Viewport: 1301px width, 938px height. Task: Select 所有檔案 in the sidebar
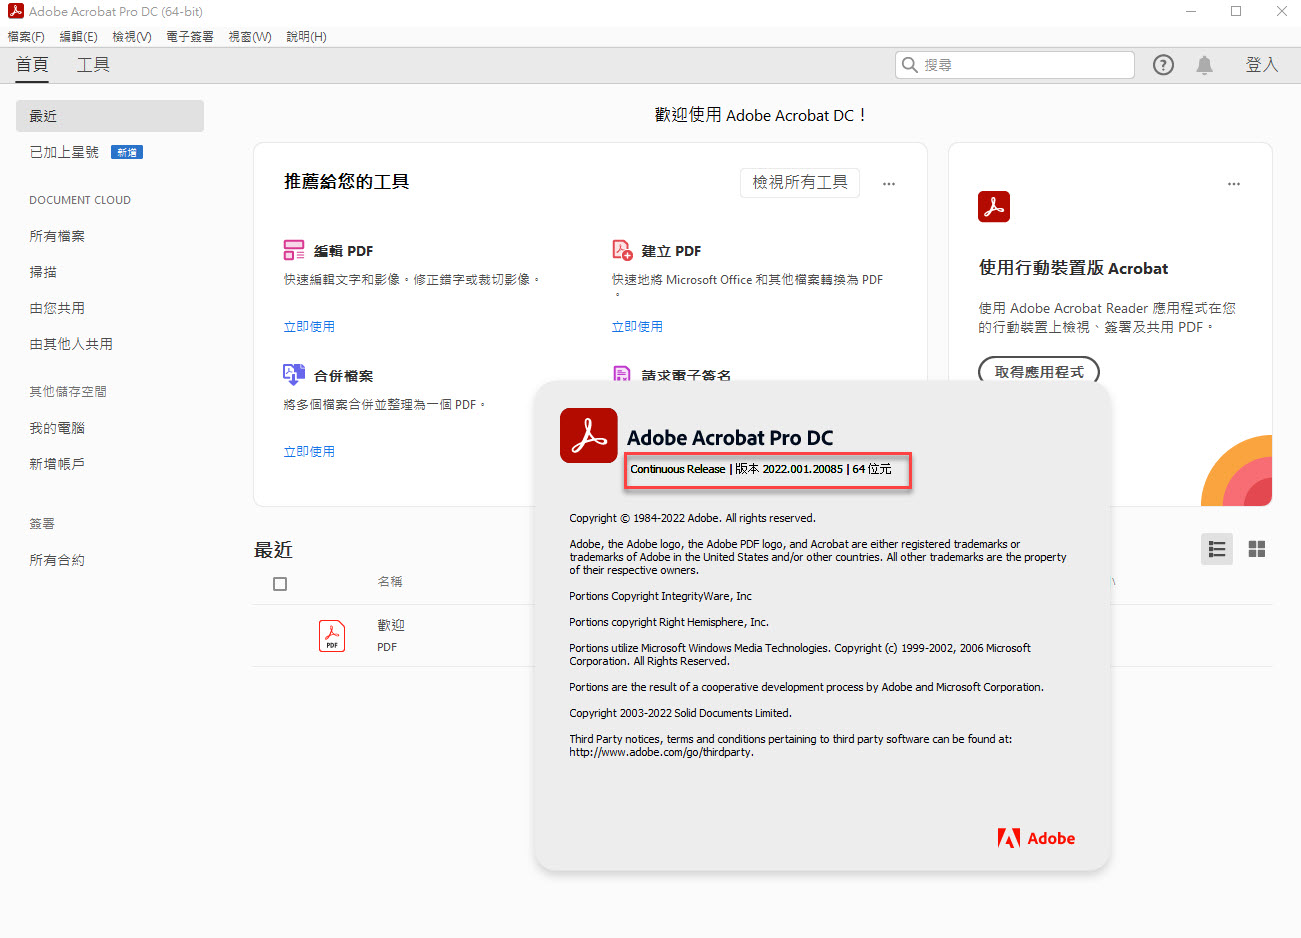tap(57, 236)
